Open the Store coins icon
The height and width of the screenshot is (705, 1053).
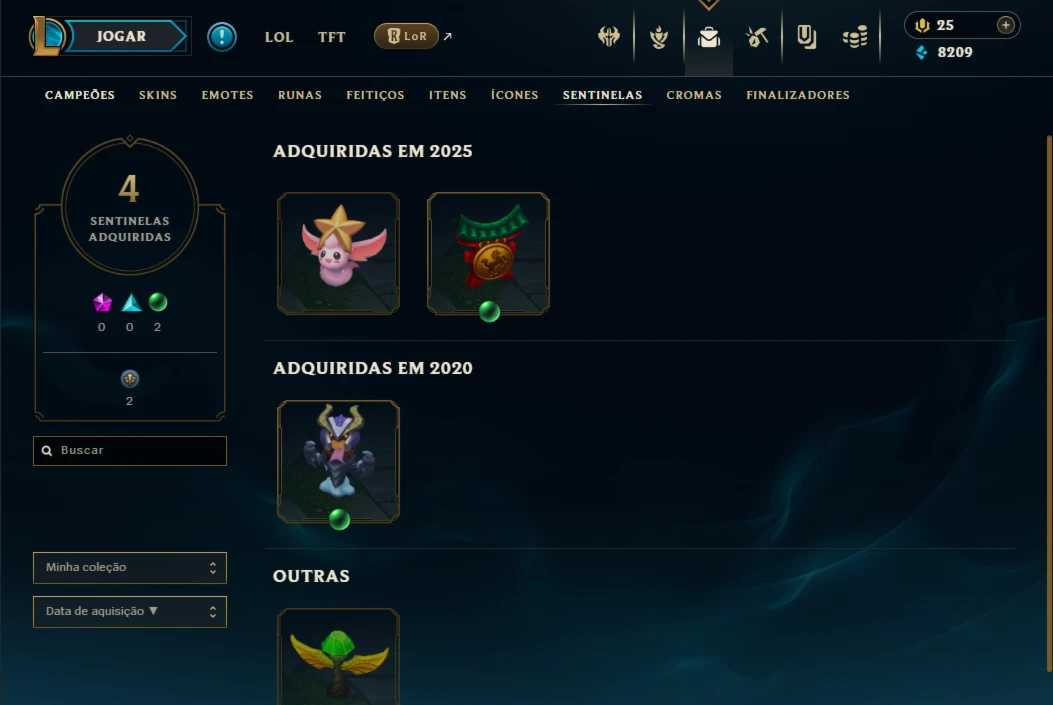pos(855,37)
